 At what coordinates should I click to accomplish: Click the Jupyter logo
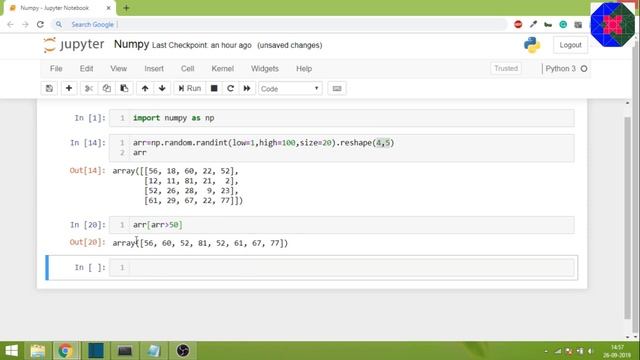click(x=74, y=44)
